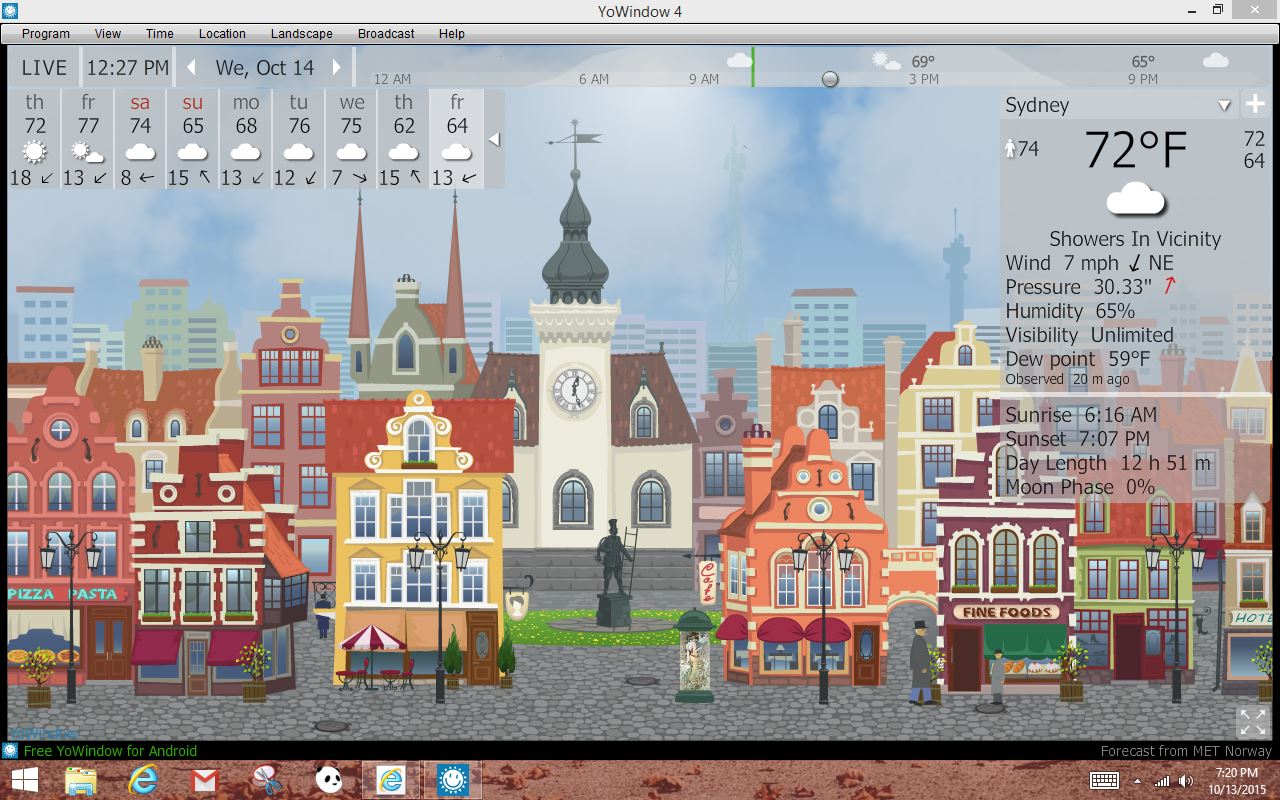Click the 12:27 PM time display
Viewport: 1280px width, 800px height.
127,68
